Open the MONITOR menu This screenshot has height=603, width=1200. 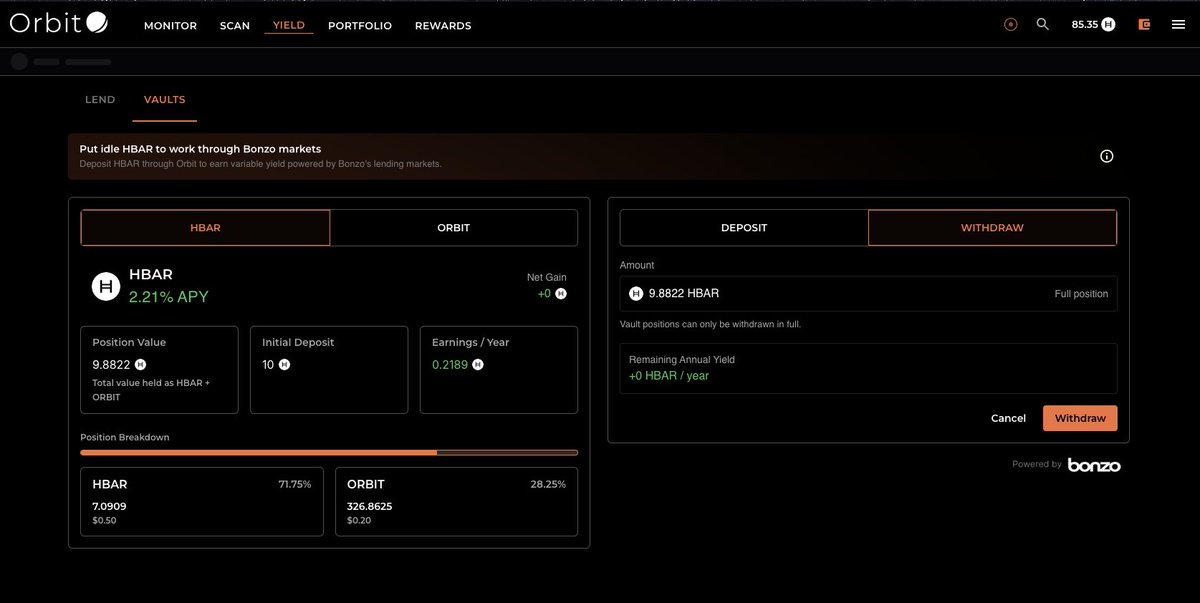[170, 26]
